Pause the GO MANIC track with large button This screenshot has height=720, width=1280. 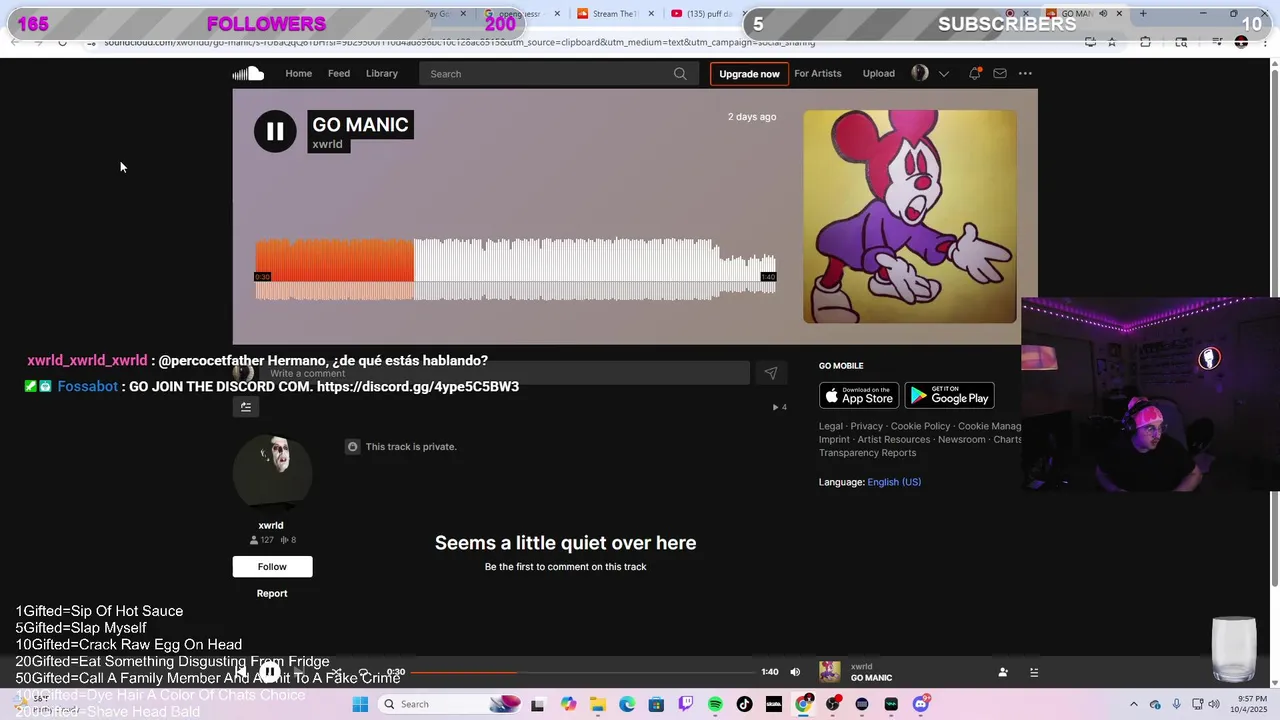[275, 131]
